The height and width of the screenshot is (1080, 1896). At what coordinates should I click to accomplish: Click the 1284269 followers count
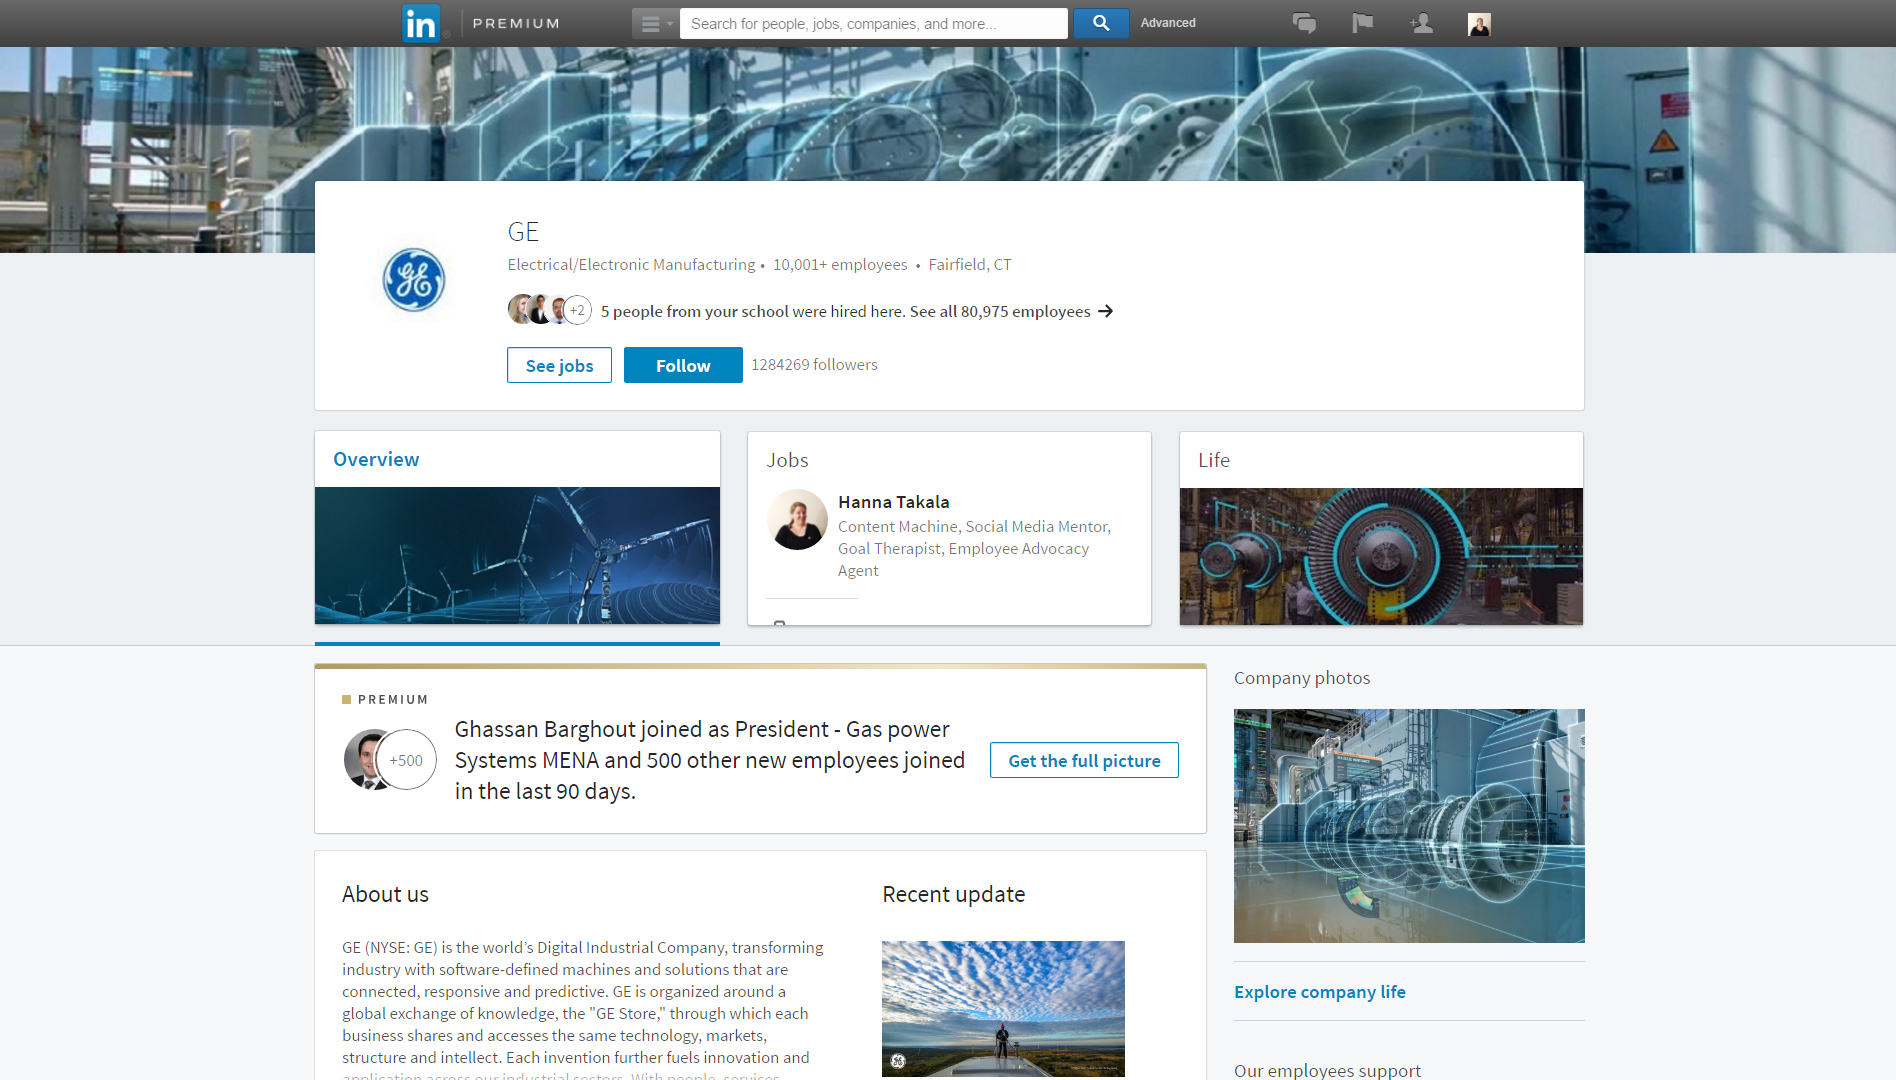coord(814,365)
